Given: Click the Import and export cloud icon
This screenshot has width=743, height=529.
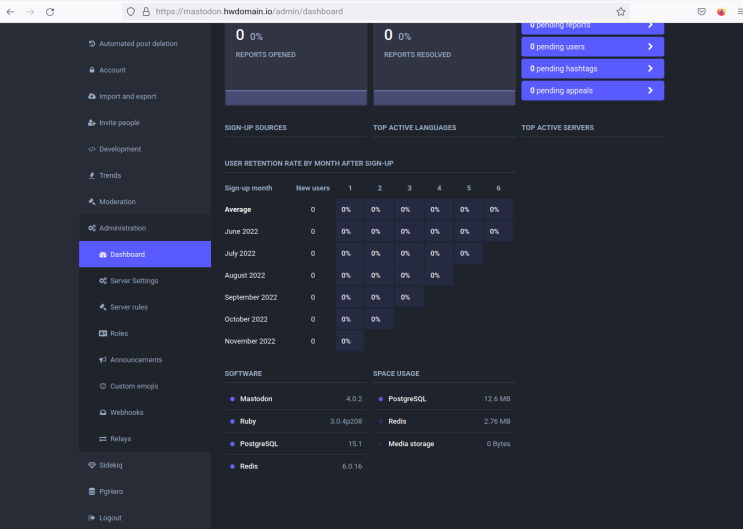Looking at the screenshot, I should click(92, 97).
